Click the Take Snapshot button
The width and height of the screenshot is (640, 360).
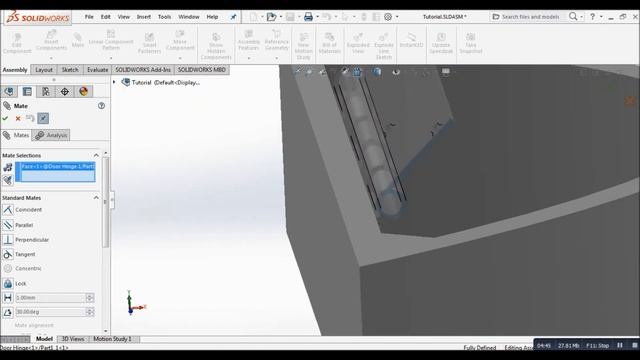click(471, 43)
